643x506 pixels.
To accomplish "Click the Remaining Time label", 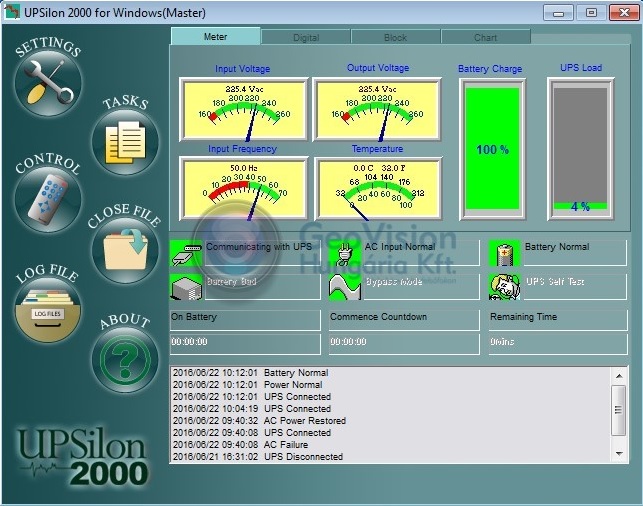I will click(523, 317).
